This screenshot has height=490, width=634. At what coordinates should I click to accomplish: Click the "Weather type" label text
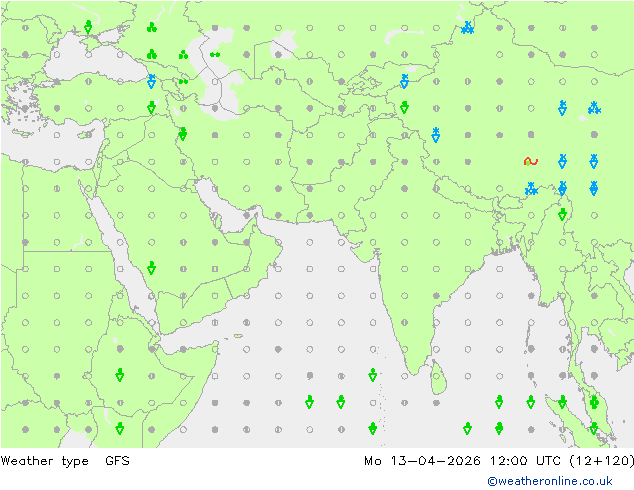pos(43,461)
